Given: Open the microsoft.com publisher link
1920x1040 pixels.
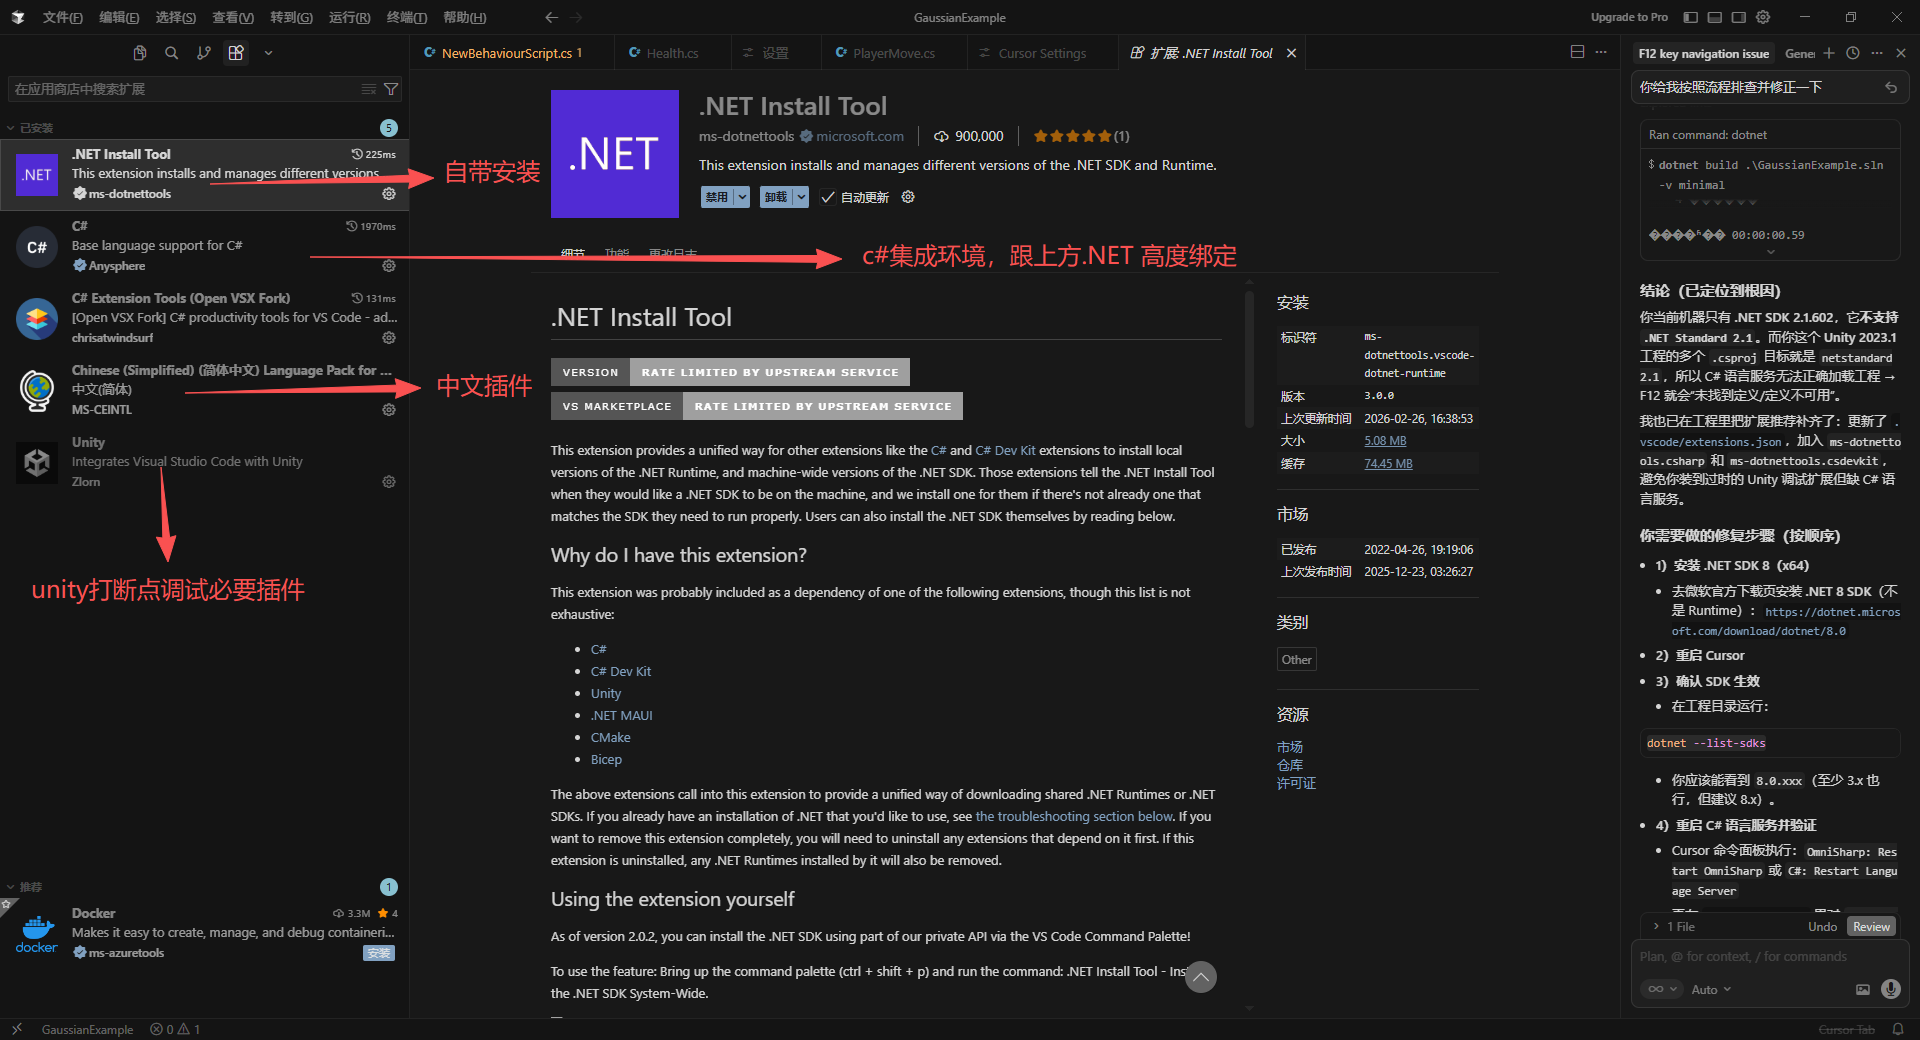Looking at the screenshot, I should (x=859, y=136).
